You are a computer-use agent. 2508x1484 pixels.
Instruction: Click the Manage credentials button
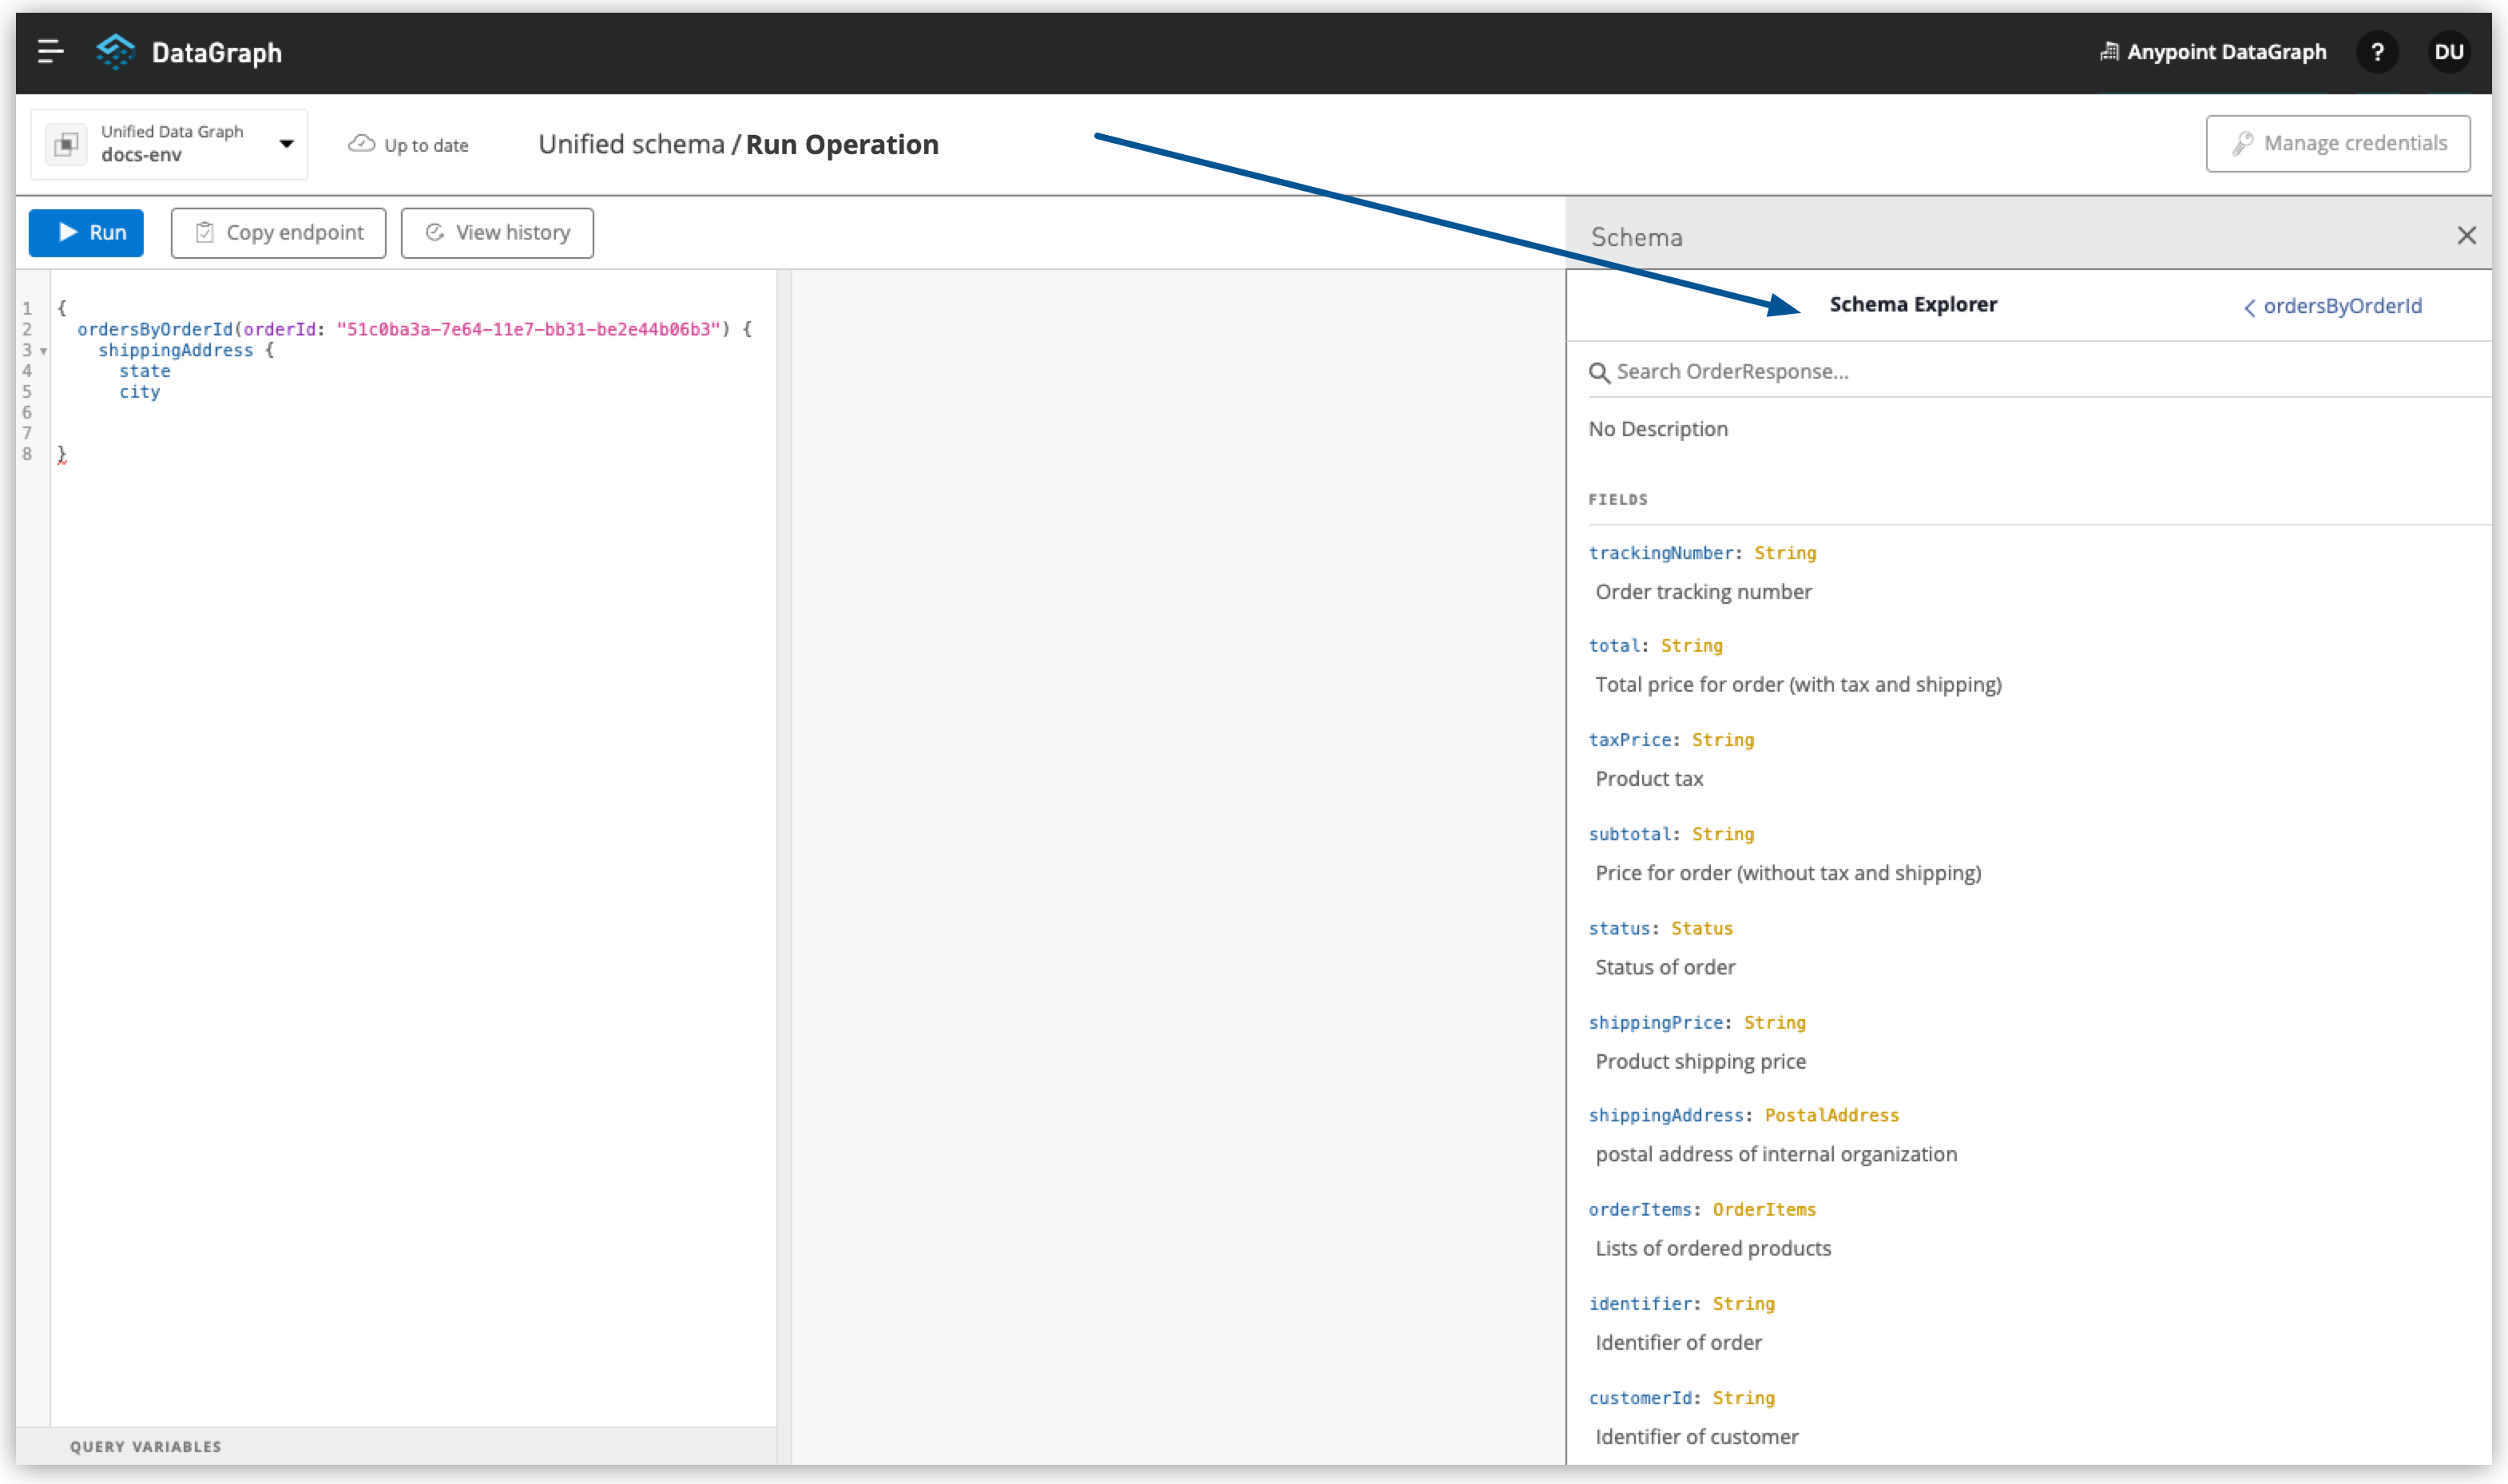click(x=2338, y=143)
